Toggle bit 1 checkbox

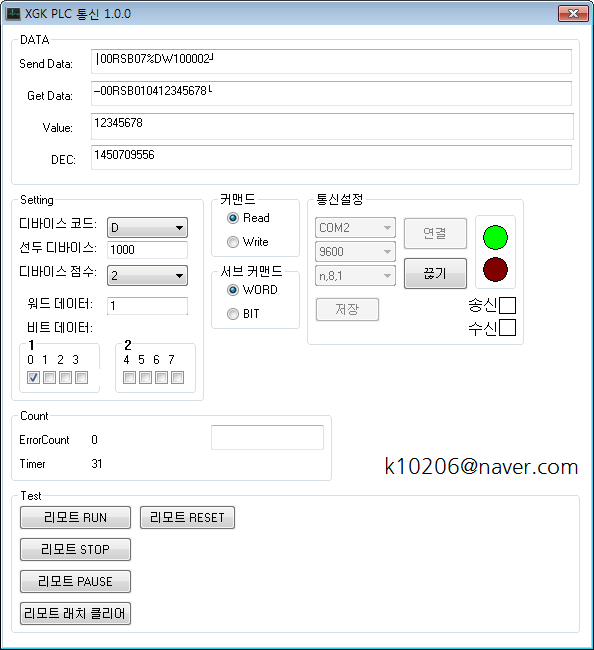[49, 378]
